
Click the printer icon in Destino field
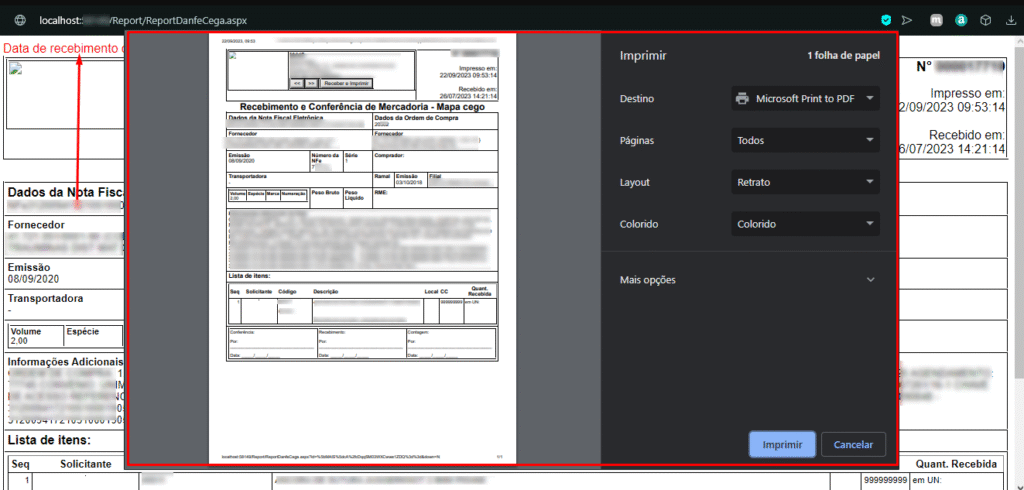pyautogui.click(x=742, y=99)
